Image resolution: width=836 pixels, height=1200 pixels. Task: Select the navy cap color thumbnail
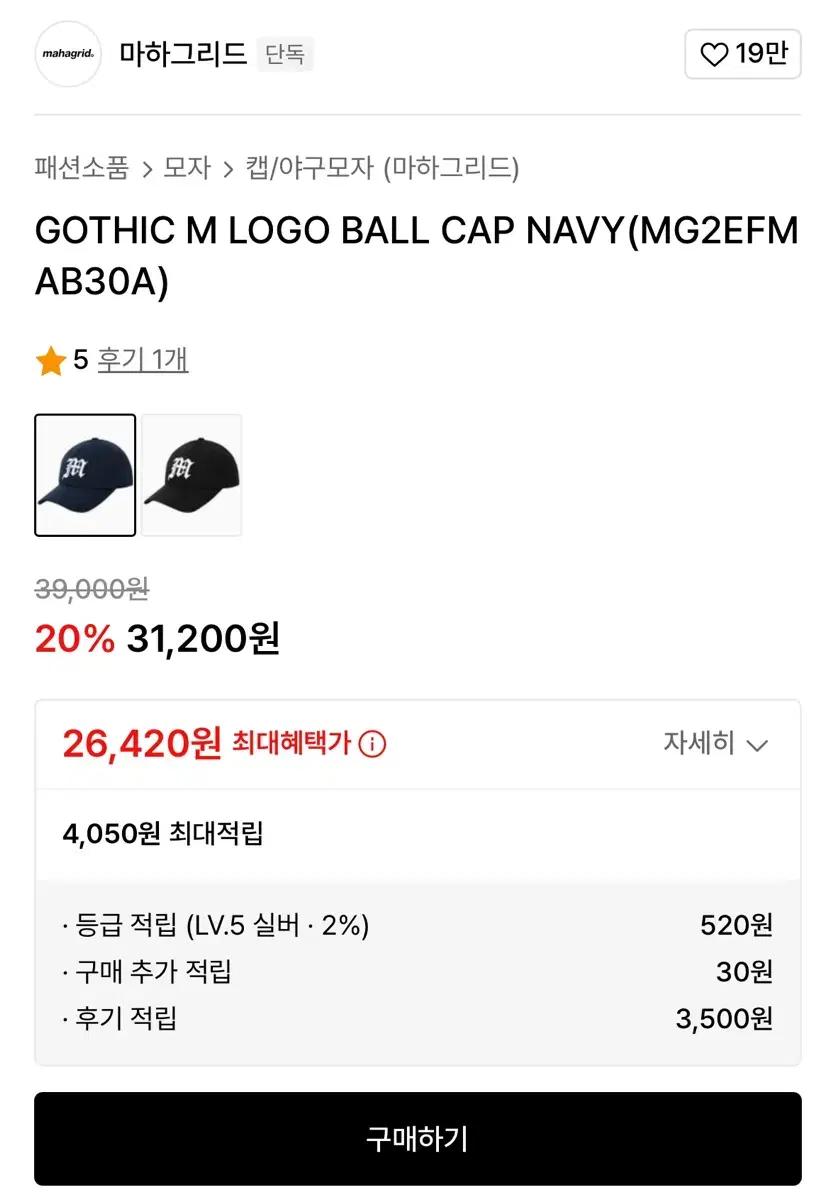tap(85, 475)
